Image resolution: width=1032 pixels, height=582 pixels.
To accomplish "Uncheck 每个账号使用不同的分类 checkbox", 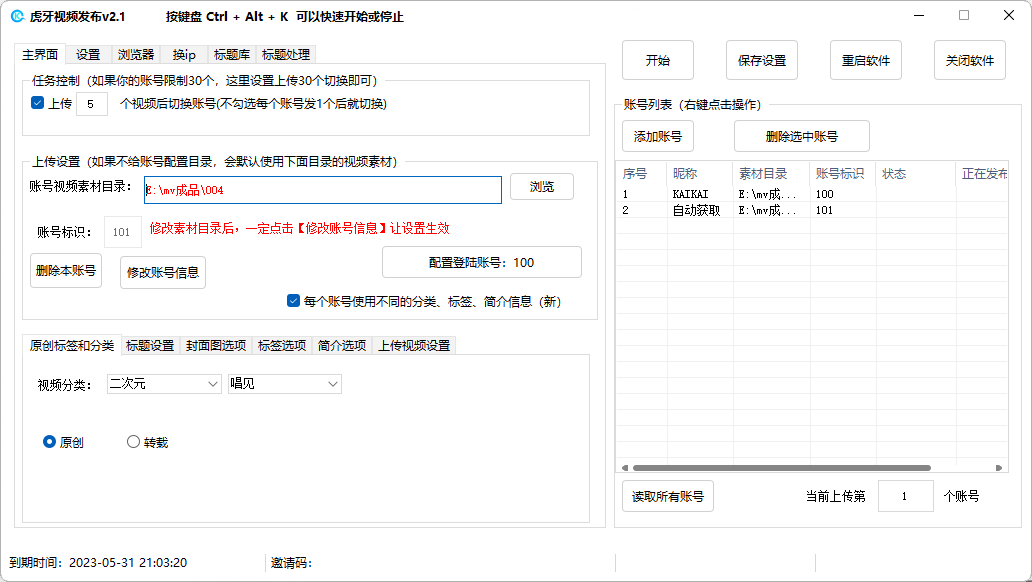I will [x=293, y=300].
